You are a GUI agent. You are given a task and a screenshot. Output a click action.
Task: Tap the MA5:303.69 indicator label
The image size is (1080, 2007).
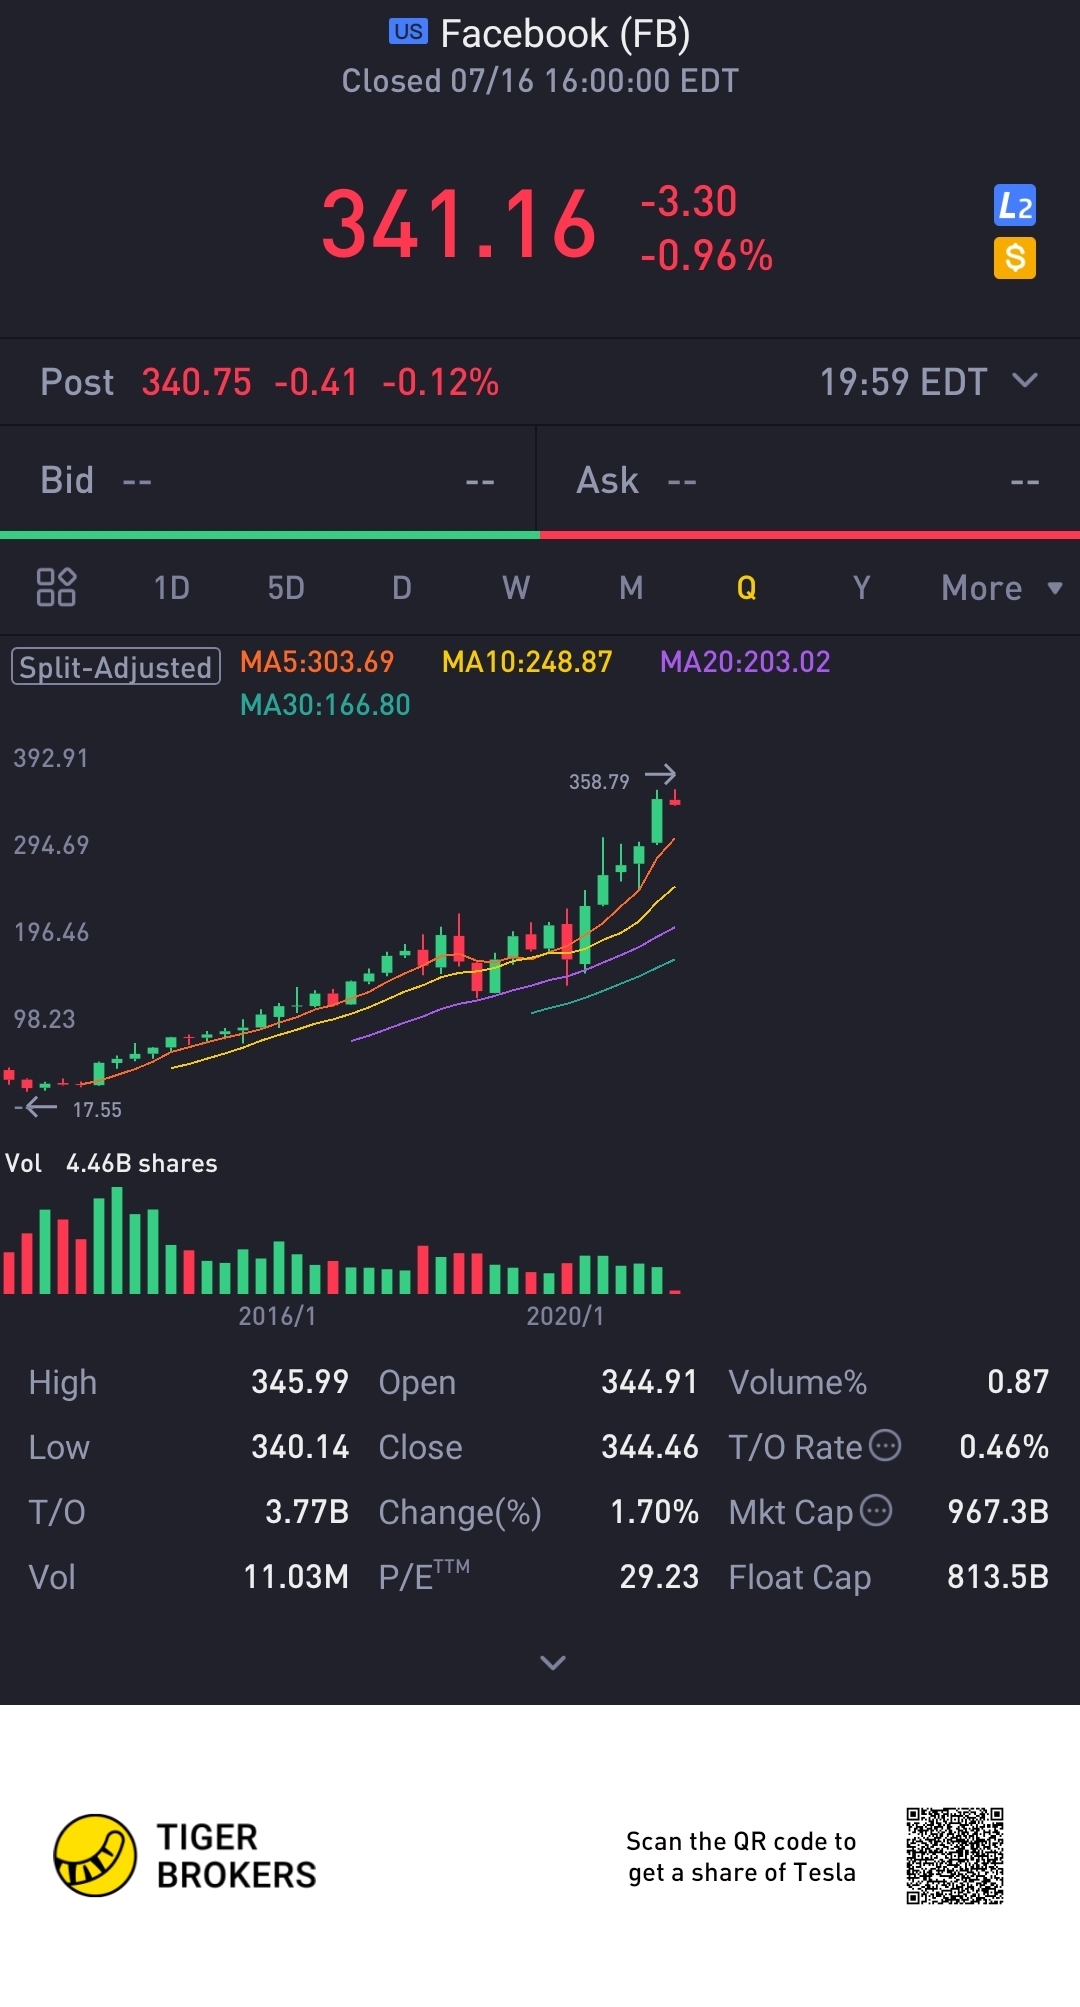317,662
